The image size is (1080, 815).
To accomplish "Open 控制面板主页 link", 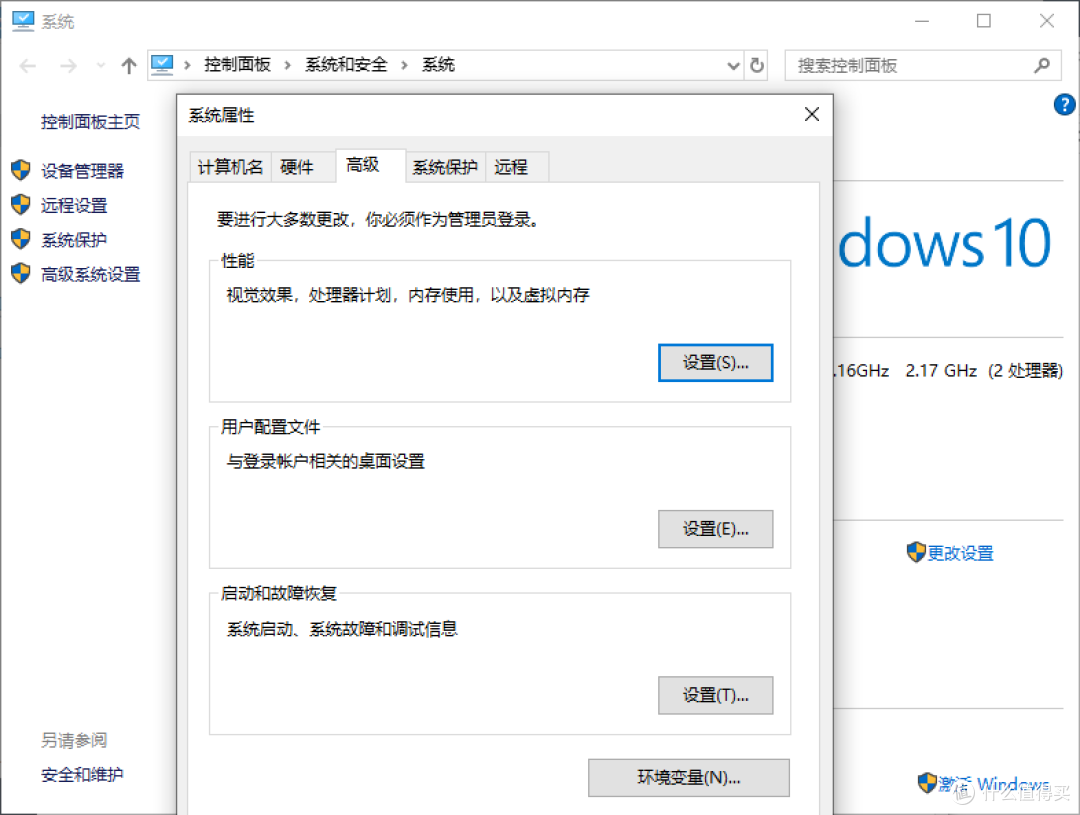I will coord(90,122).
